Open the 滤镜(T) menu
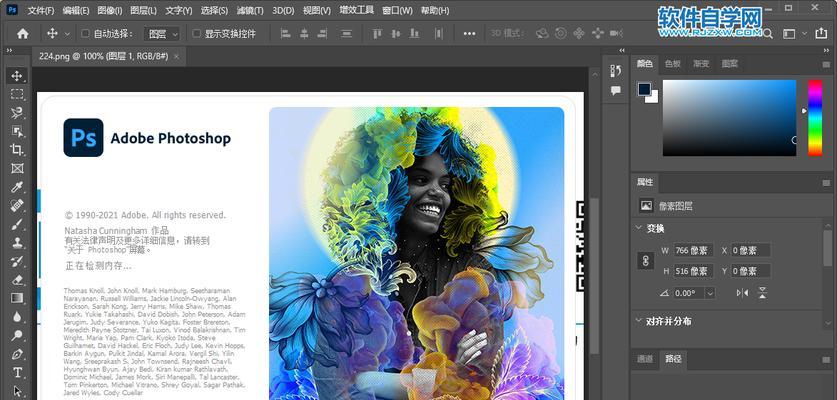The image size is (837, 400). 250,10
